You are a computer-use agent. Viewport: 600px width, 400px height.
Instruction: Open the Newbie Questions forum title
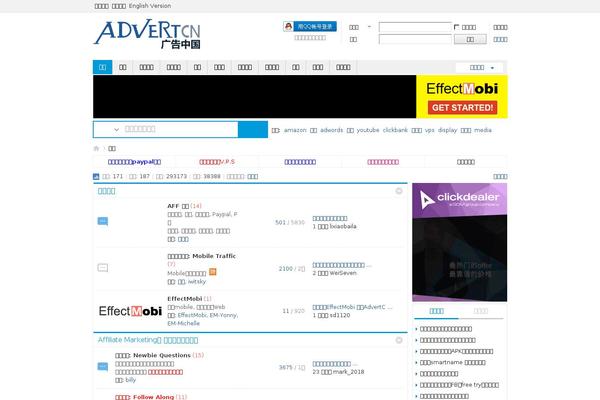coord(153,355)
